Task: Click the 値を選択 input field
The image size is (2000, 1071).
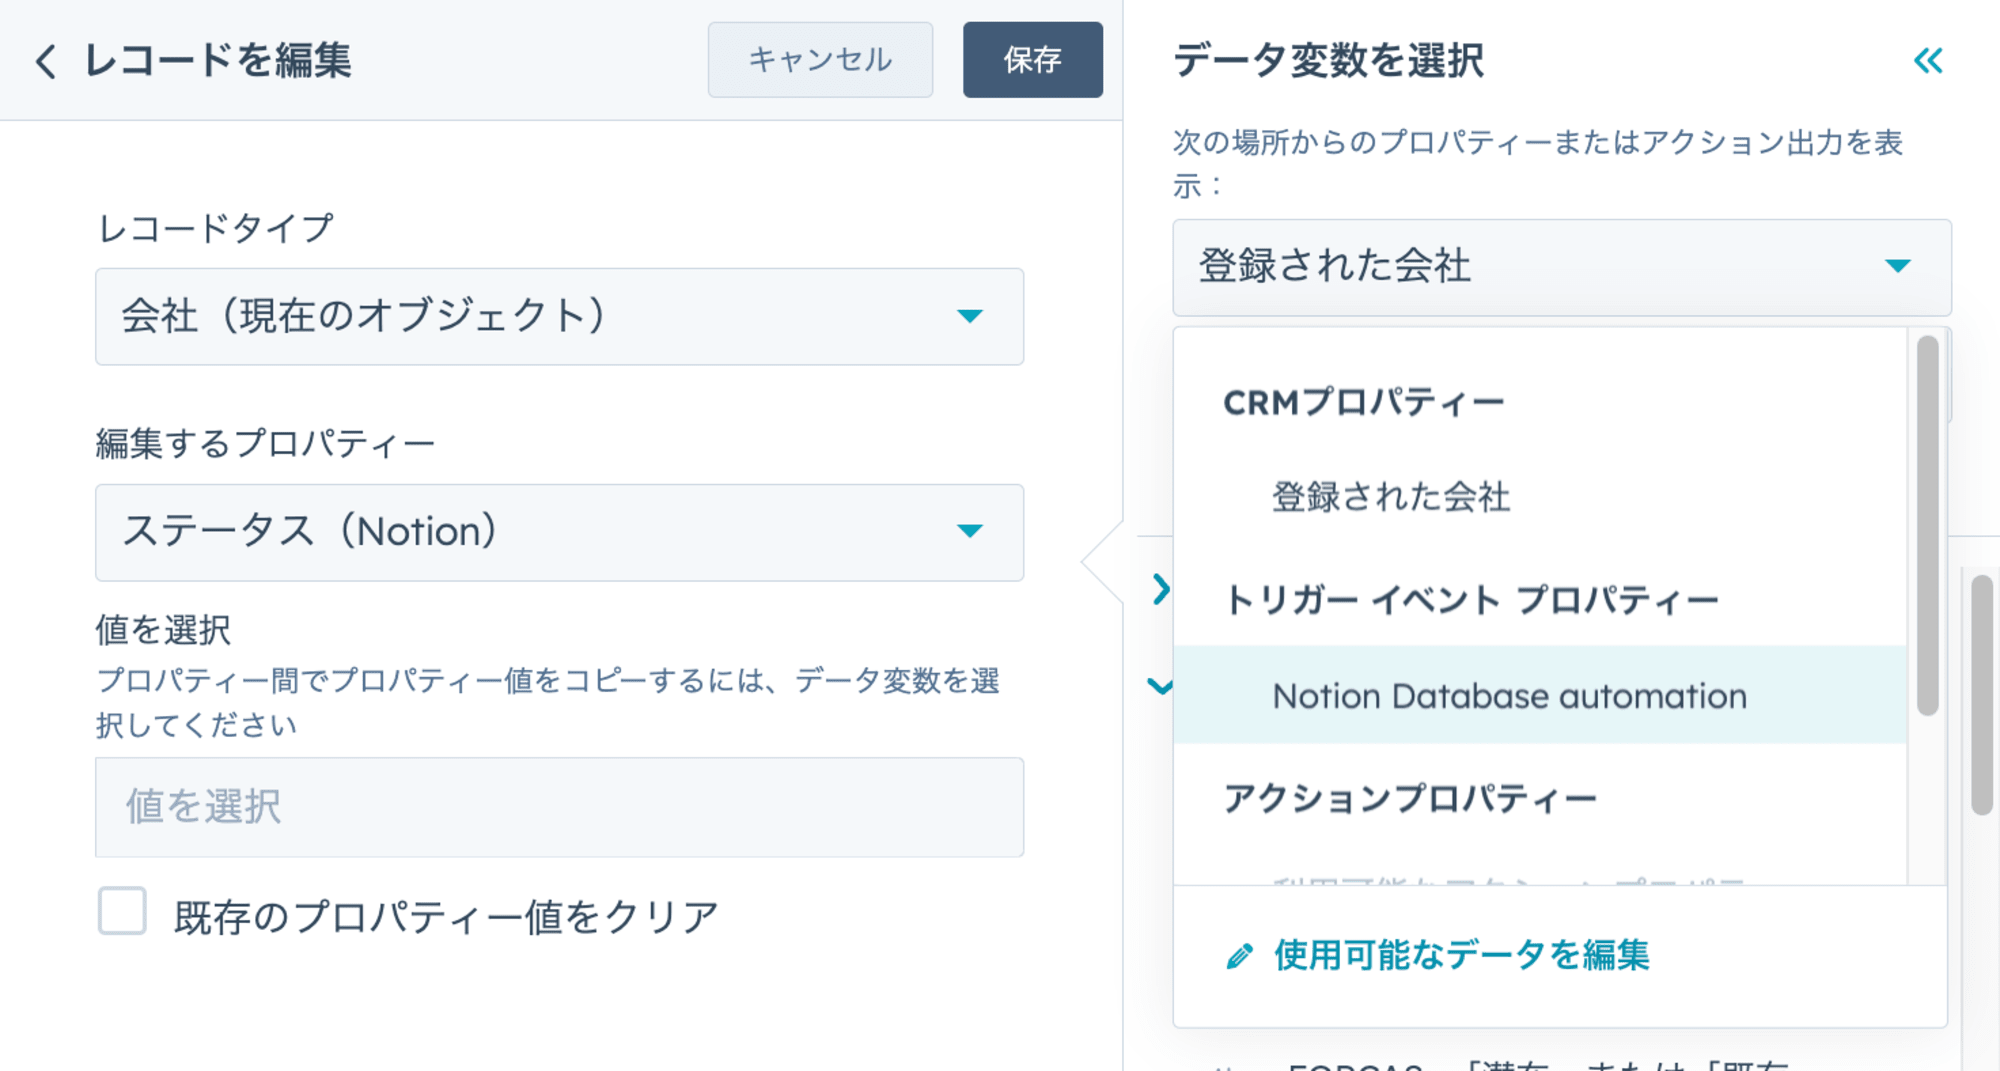Action: pyautogui.click(x=559, y=806)
